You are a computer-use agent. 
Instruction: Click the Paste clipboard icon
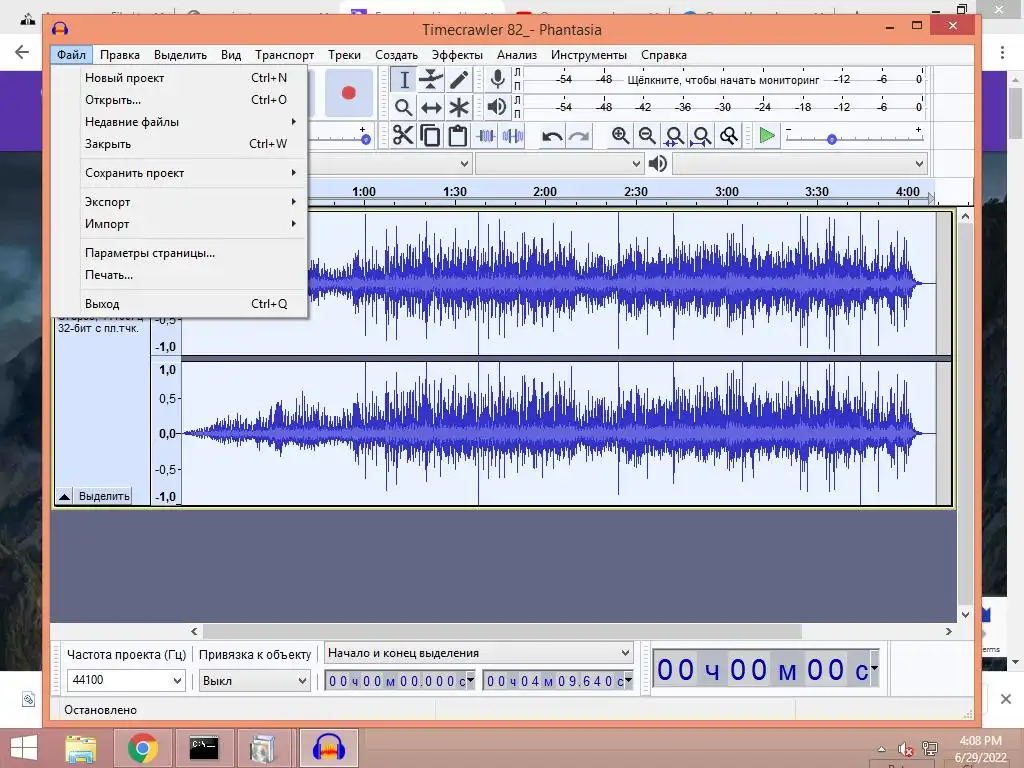[458, 136]
